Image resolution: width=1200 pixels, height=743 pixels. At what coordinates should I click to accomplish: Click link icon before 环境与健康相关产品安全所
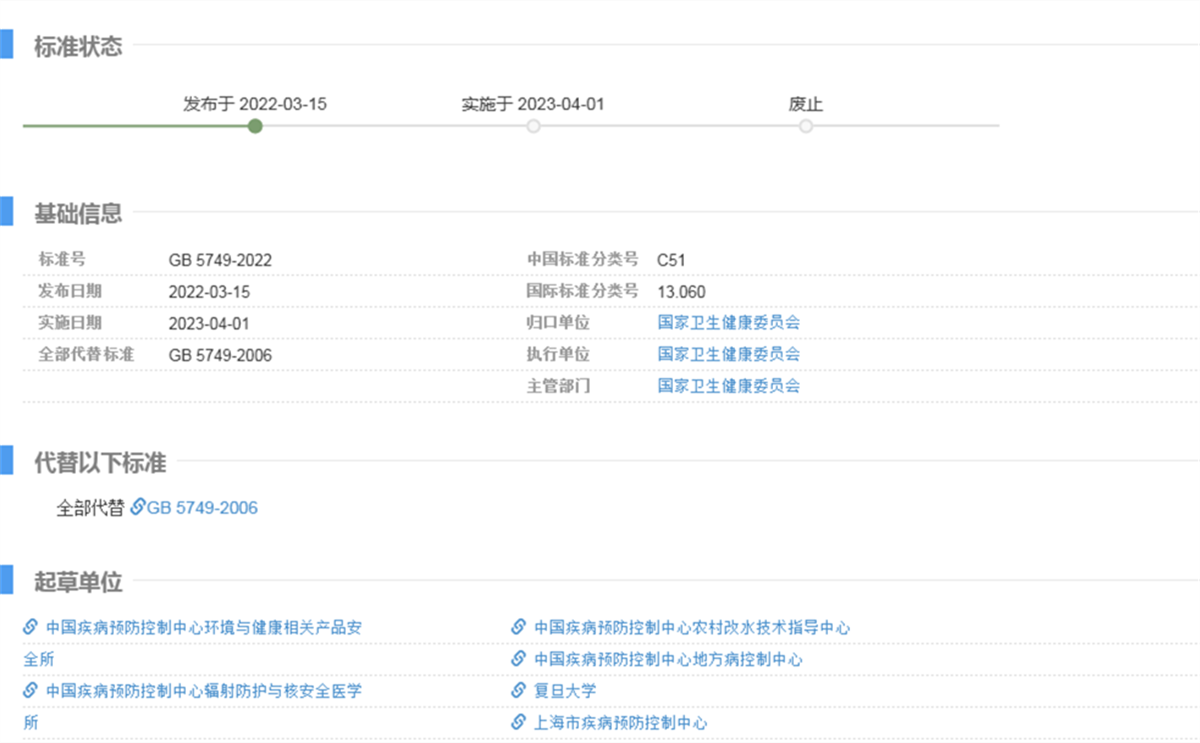(30, 627)
